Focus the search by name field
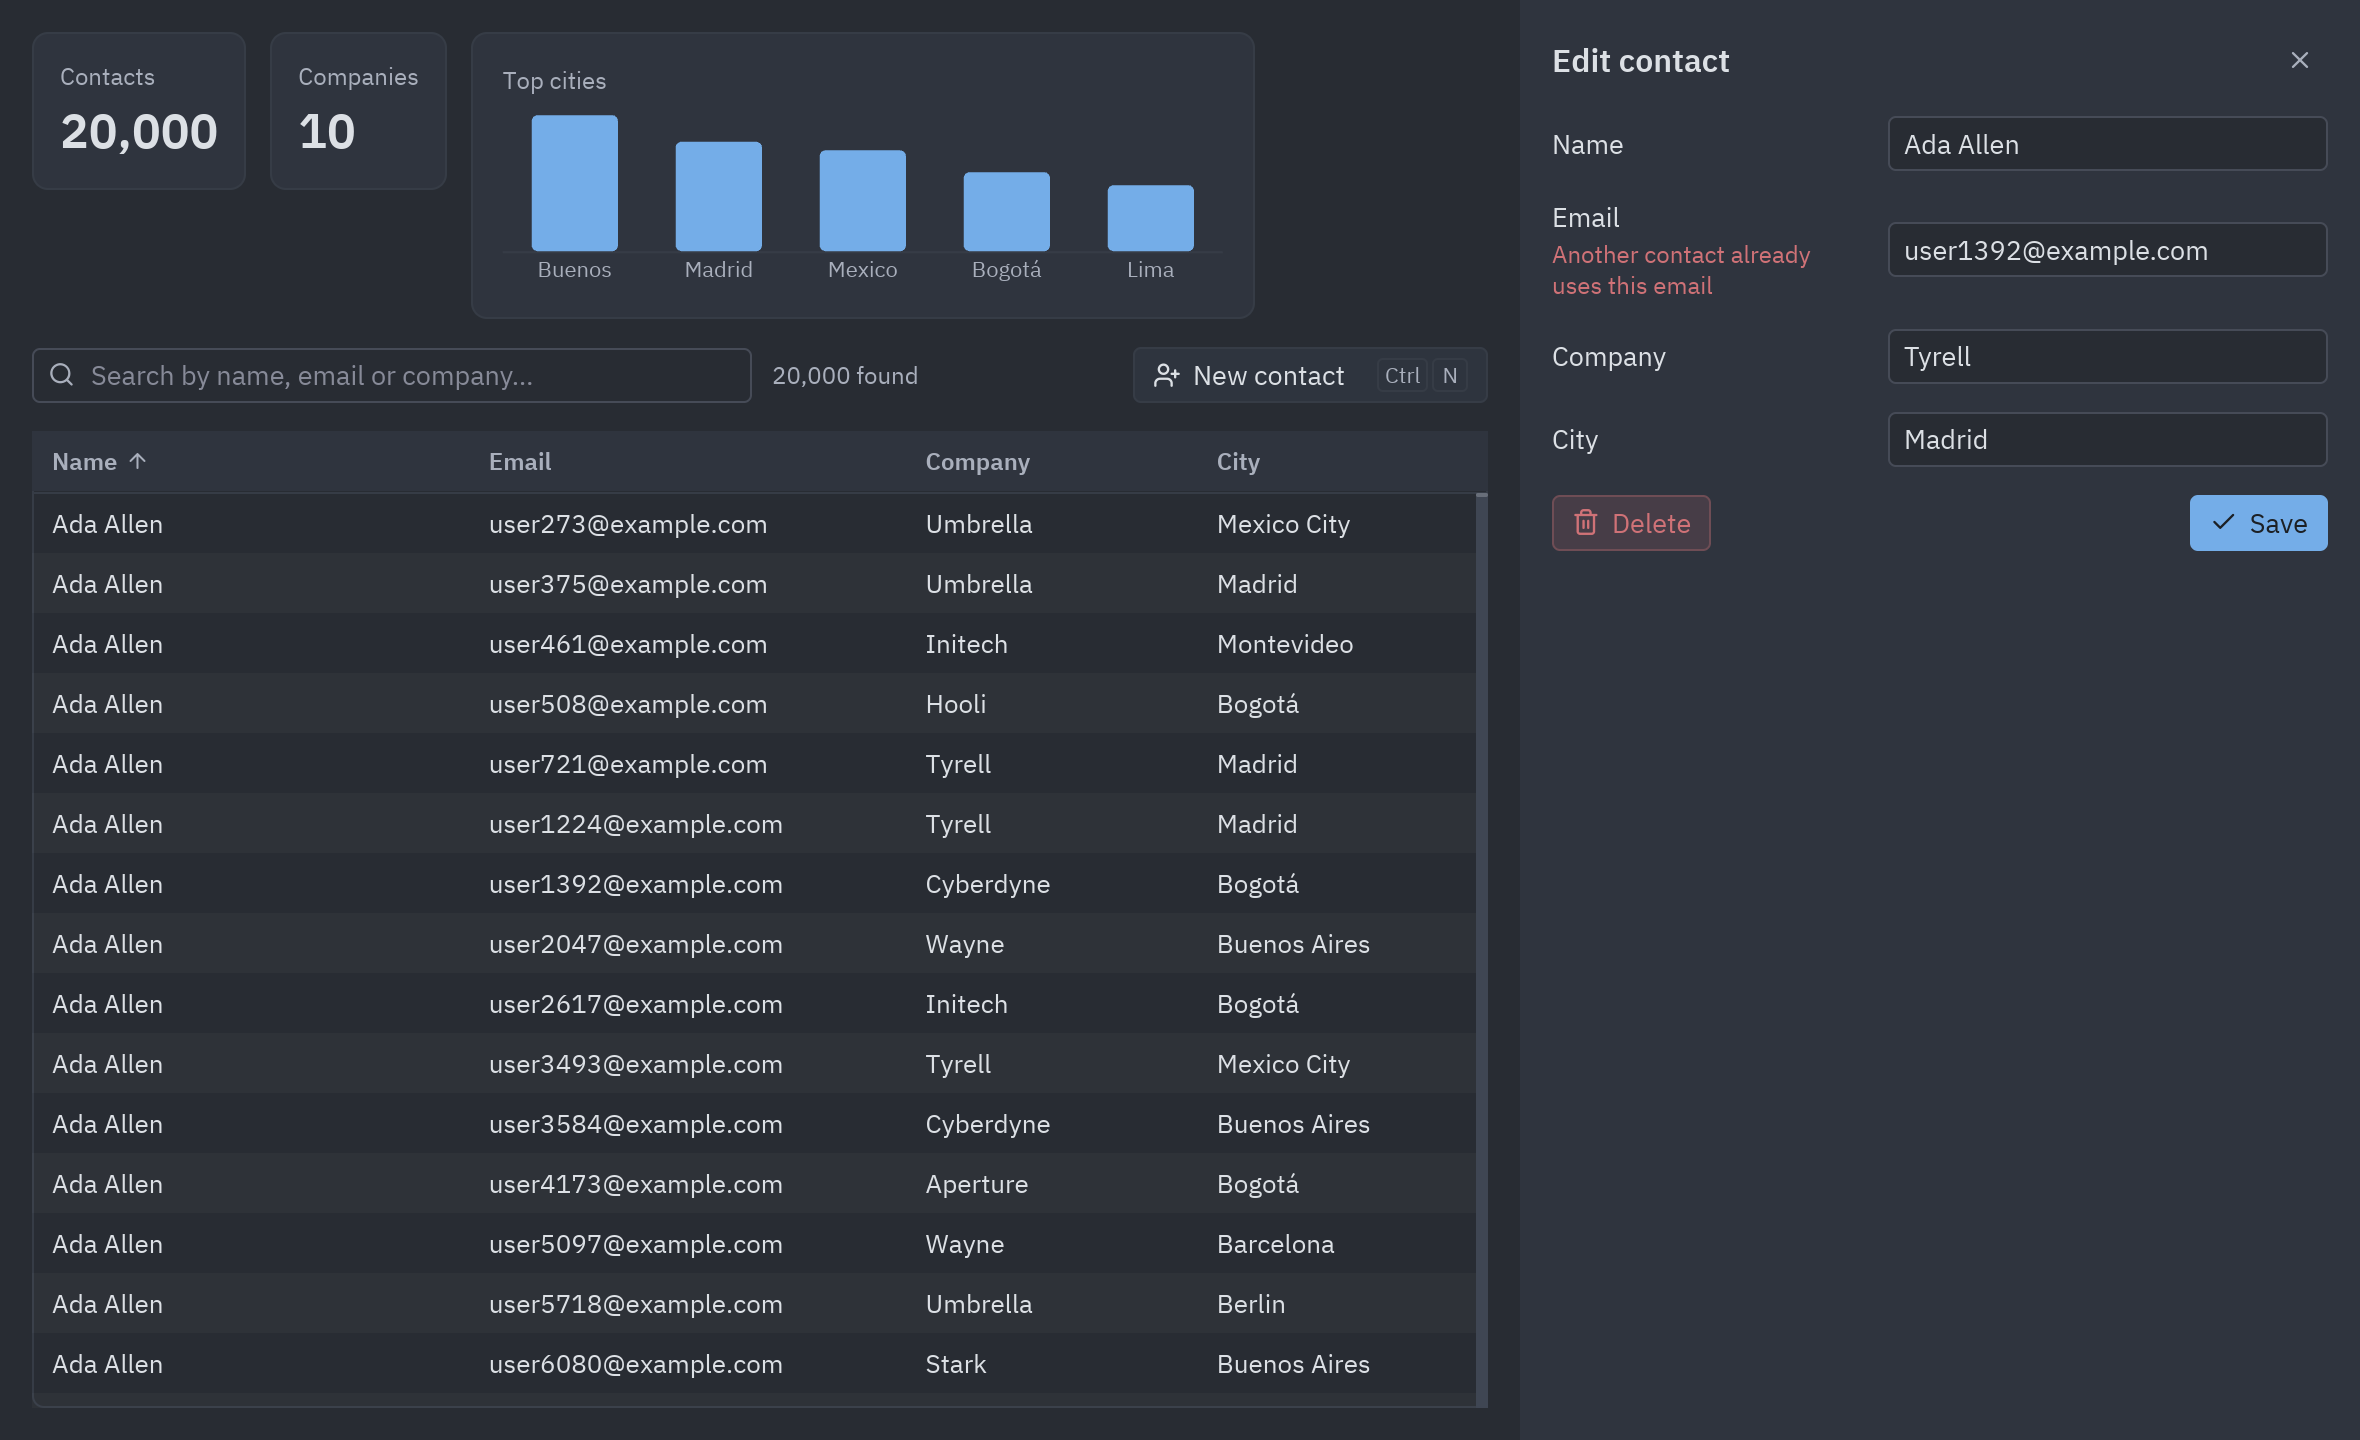 point(391,375)
